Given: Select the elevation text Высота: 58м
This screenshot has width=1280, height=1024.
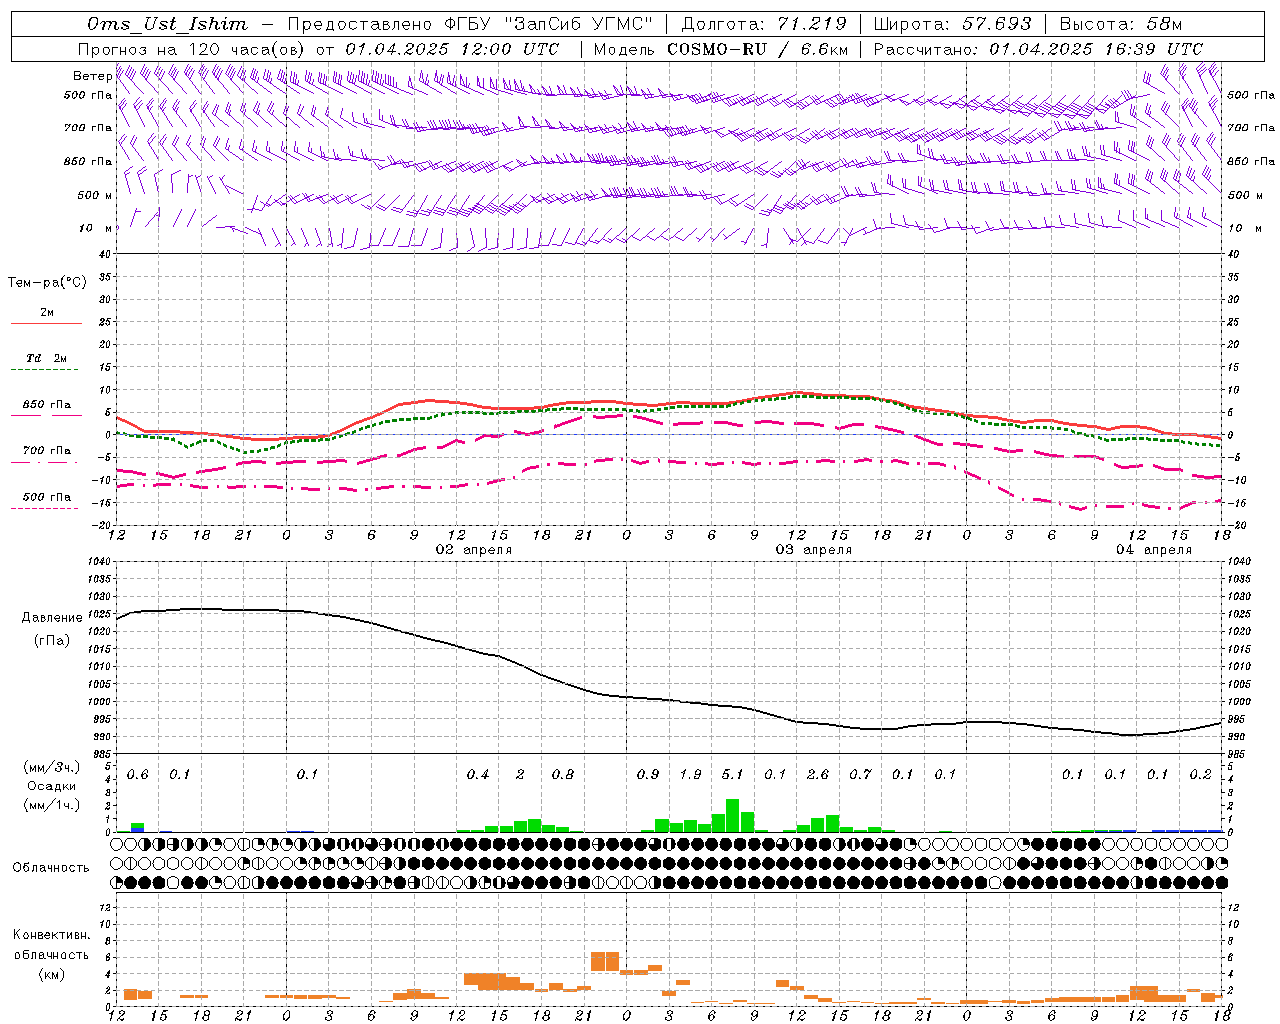Looking at the screenshot, I should [x=1121, y=24].
